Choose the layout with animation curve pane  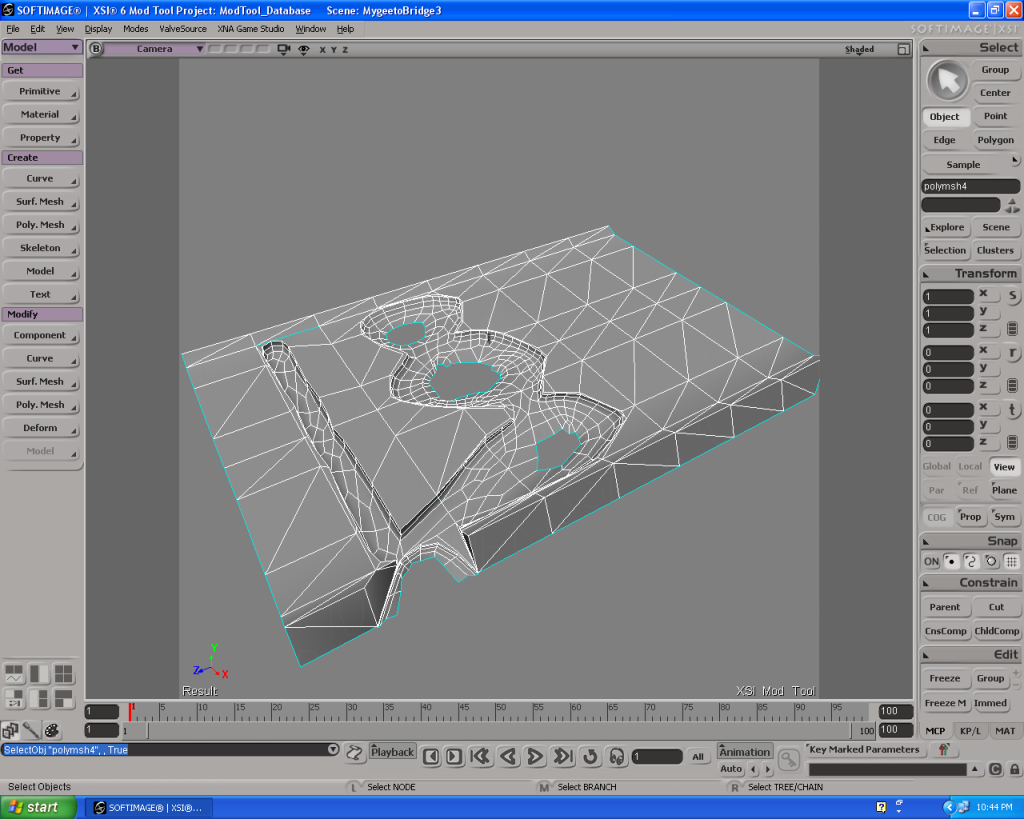14,673
